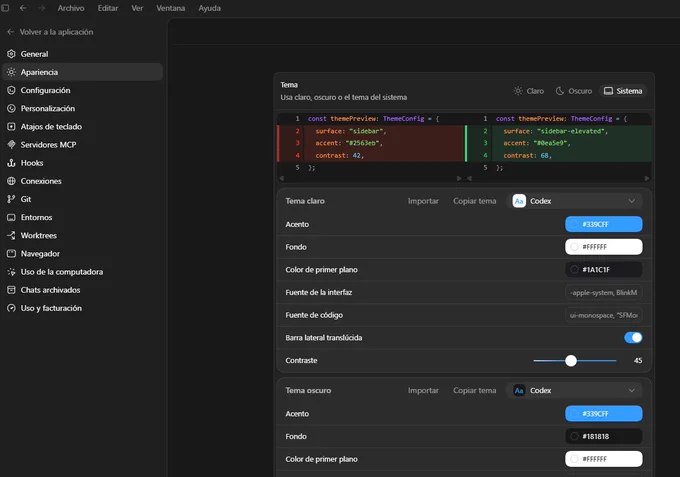Screen dimensions: 680x477
Task: Open the Ayuda menu
Action: (209, 8)
